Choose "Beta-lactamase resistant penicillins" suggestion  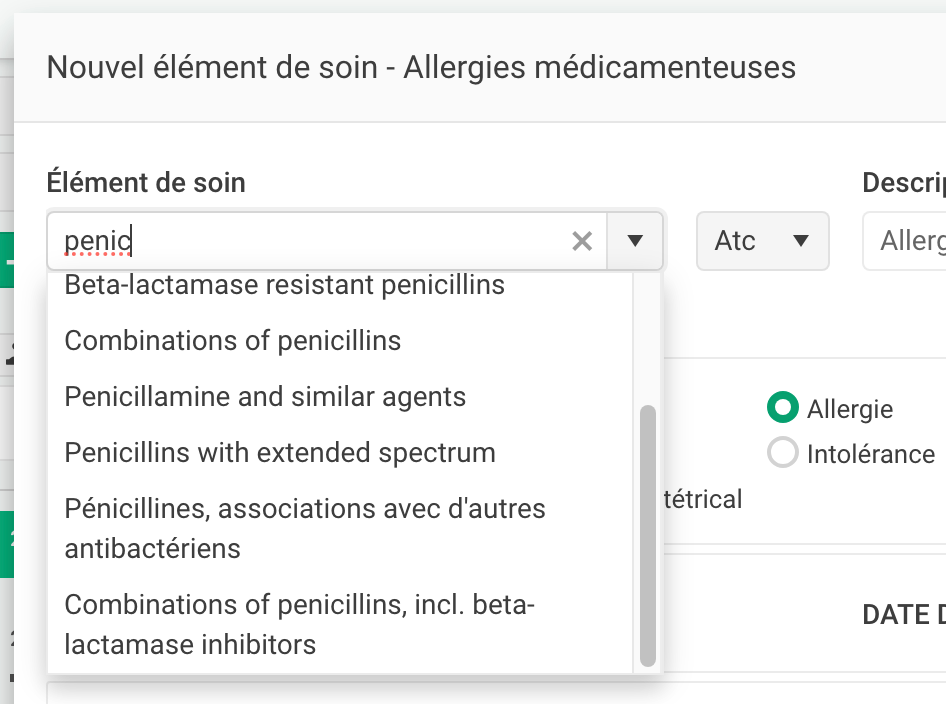click(284, 286)
